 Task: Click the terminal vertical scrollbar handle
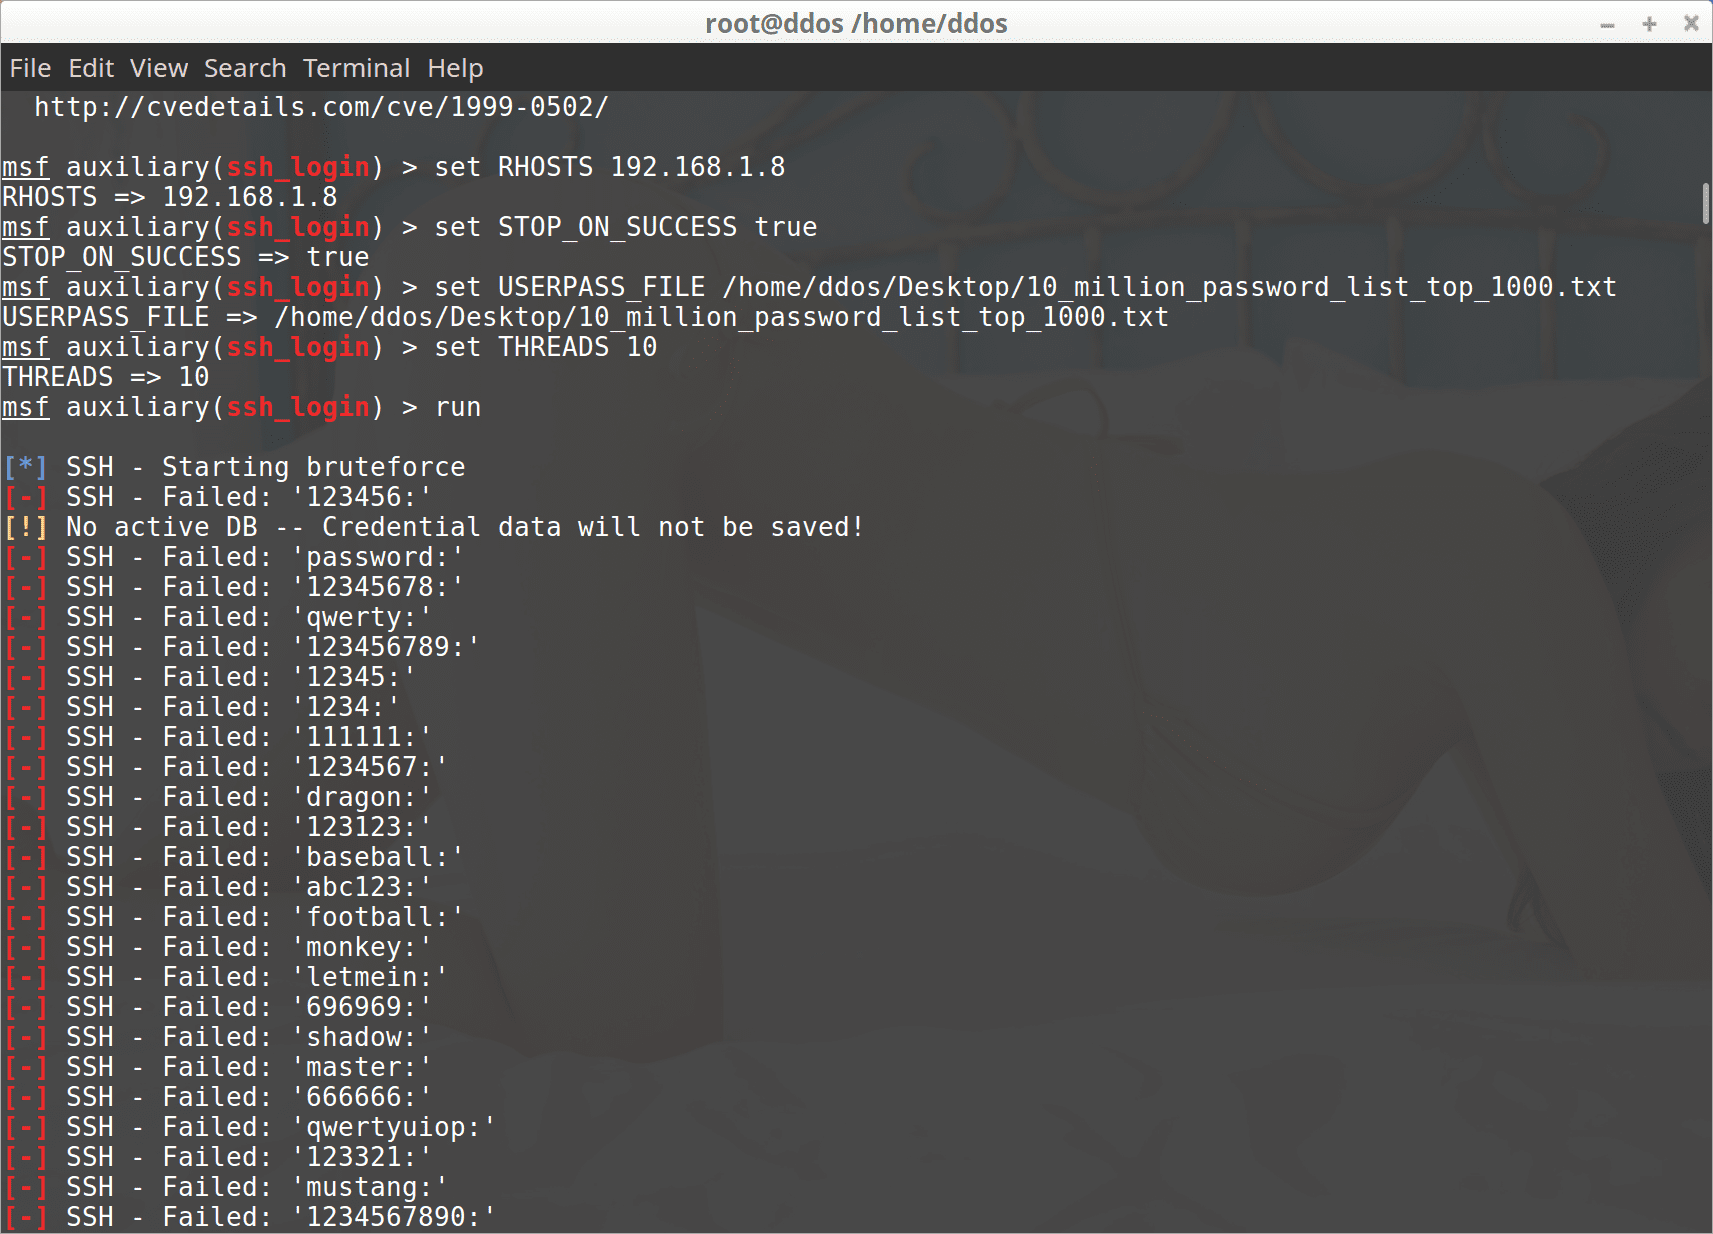(x=1706, y=204)
